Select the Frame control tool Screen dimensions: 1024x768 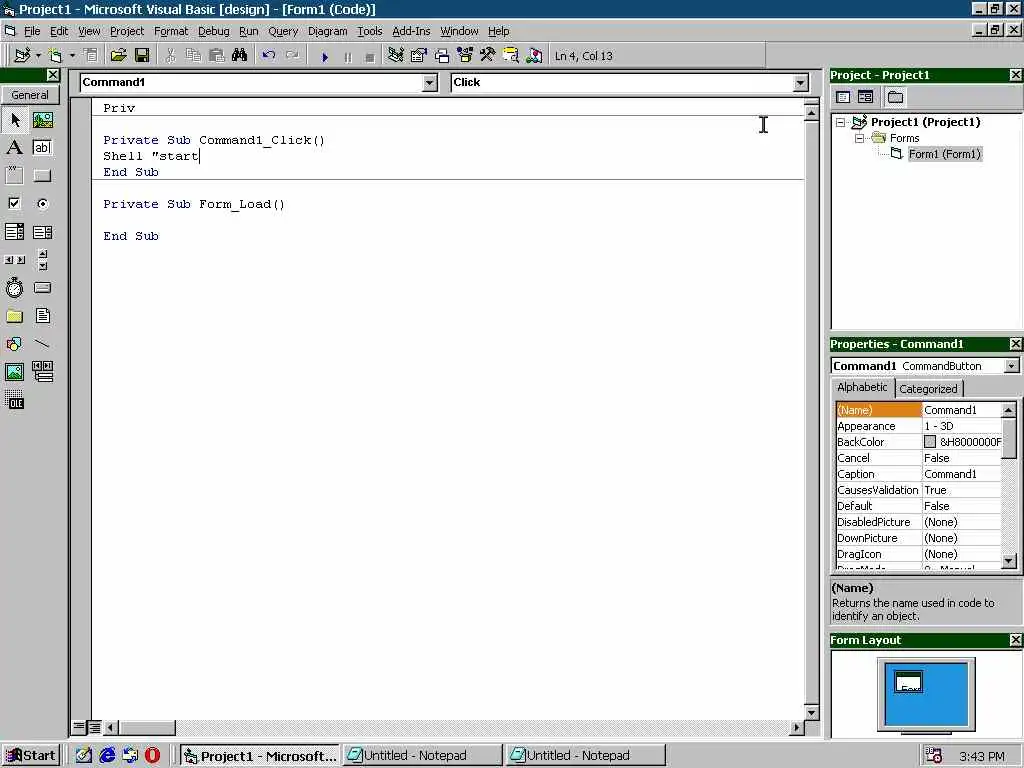pyautogui.click(x=14, y=175)
